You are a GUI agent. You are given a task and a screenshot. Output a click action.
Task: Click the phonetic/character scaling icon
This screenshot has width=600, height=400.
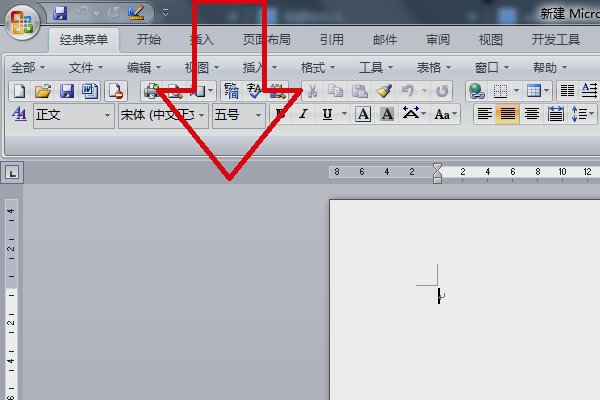[x=411, y=114]
